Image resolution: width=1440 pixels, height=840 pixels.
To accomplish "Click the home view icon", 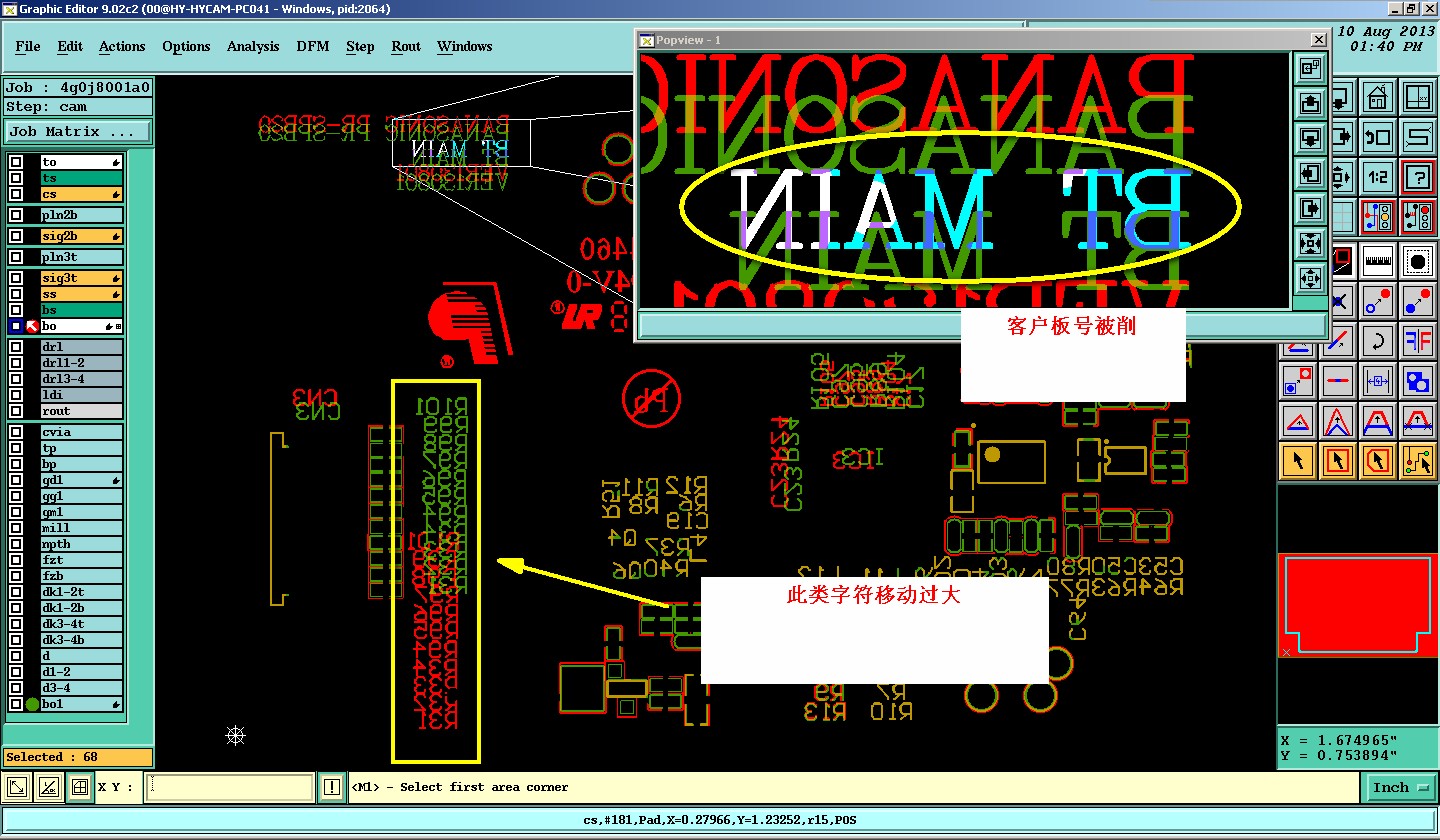I will coord(1378,97).
